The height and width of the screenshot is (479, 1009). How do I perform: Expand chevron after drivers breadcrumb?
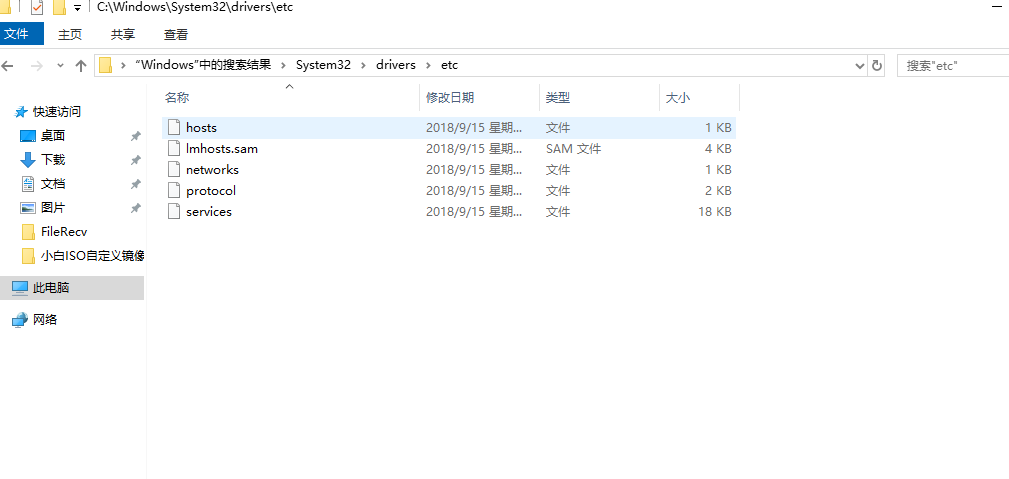click(x=428, y=65)
